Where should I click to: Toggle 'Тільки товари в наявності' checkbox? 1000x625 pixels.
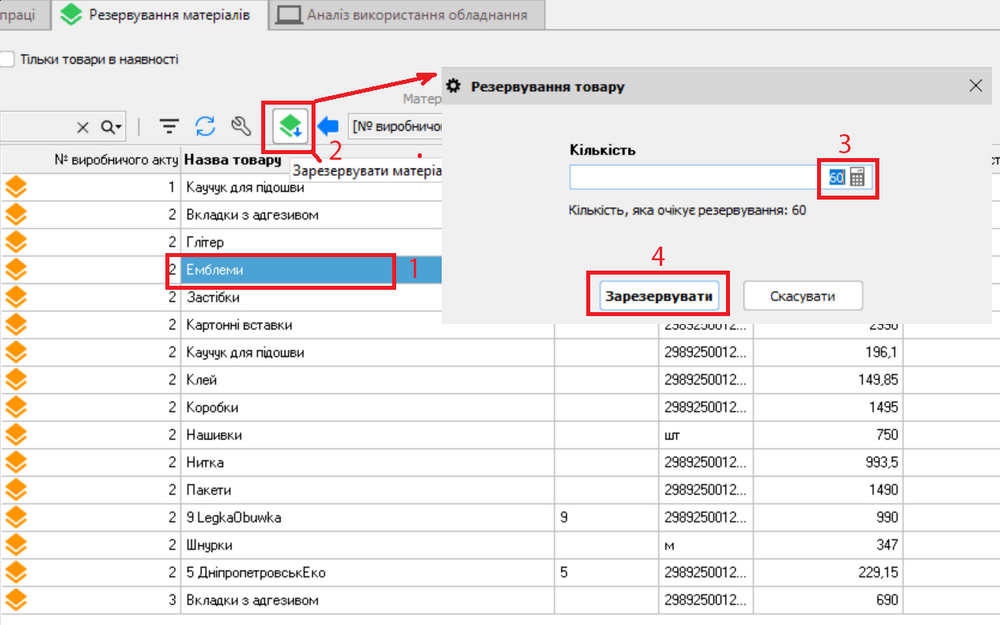[x=7, y=59]
